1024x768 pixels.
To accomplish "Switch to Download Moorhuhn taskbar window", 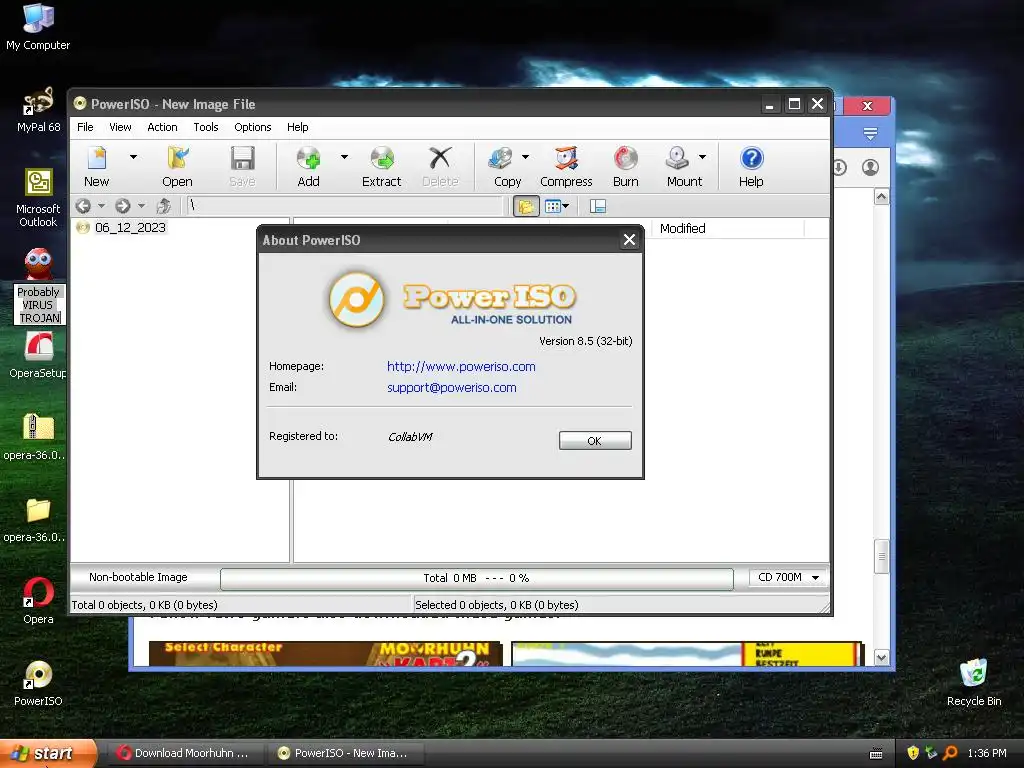I will (x=185, y=753).
